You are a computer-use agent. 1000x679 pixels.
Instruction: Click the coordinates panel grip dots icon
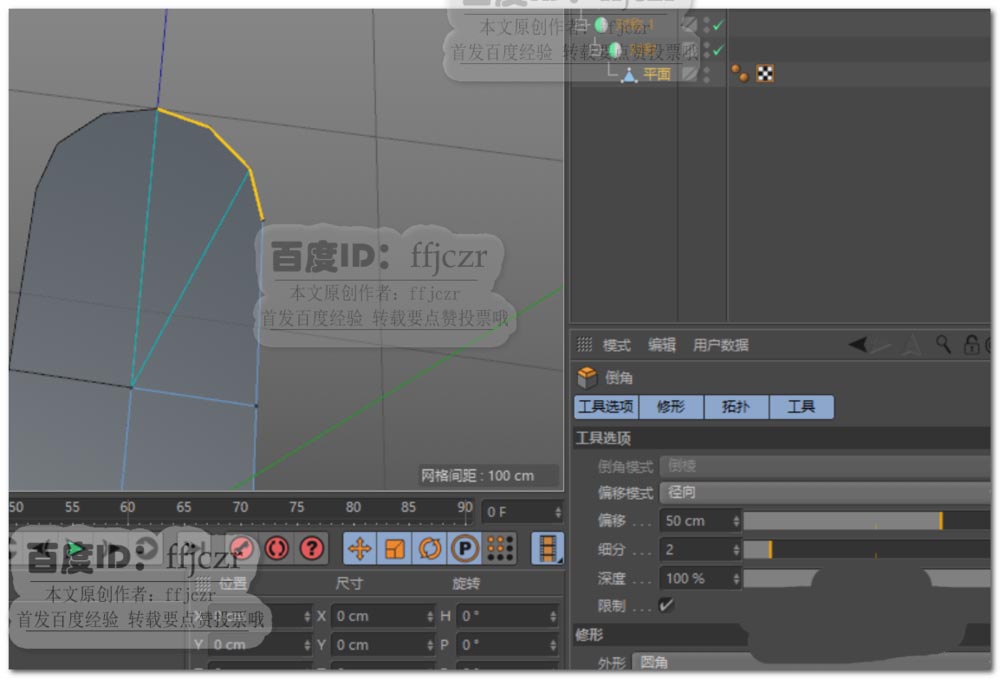pos(203,583)
